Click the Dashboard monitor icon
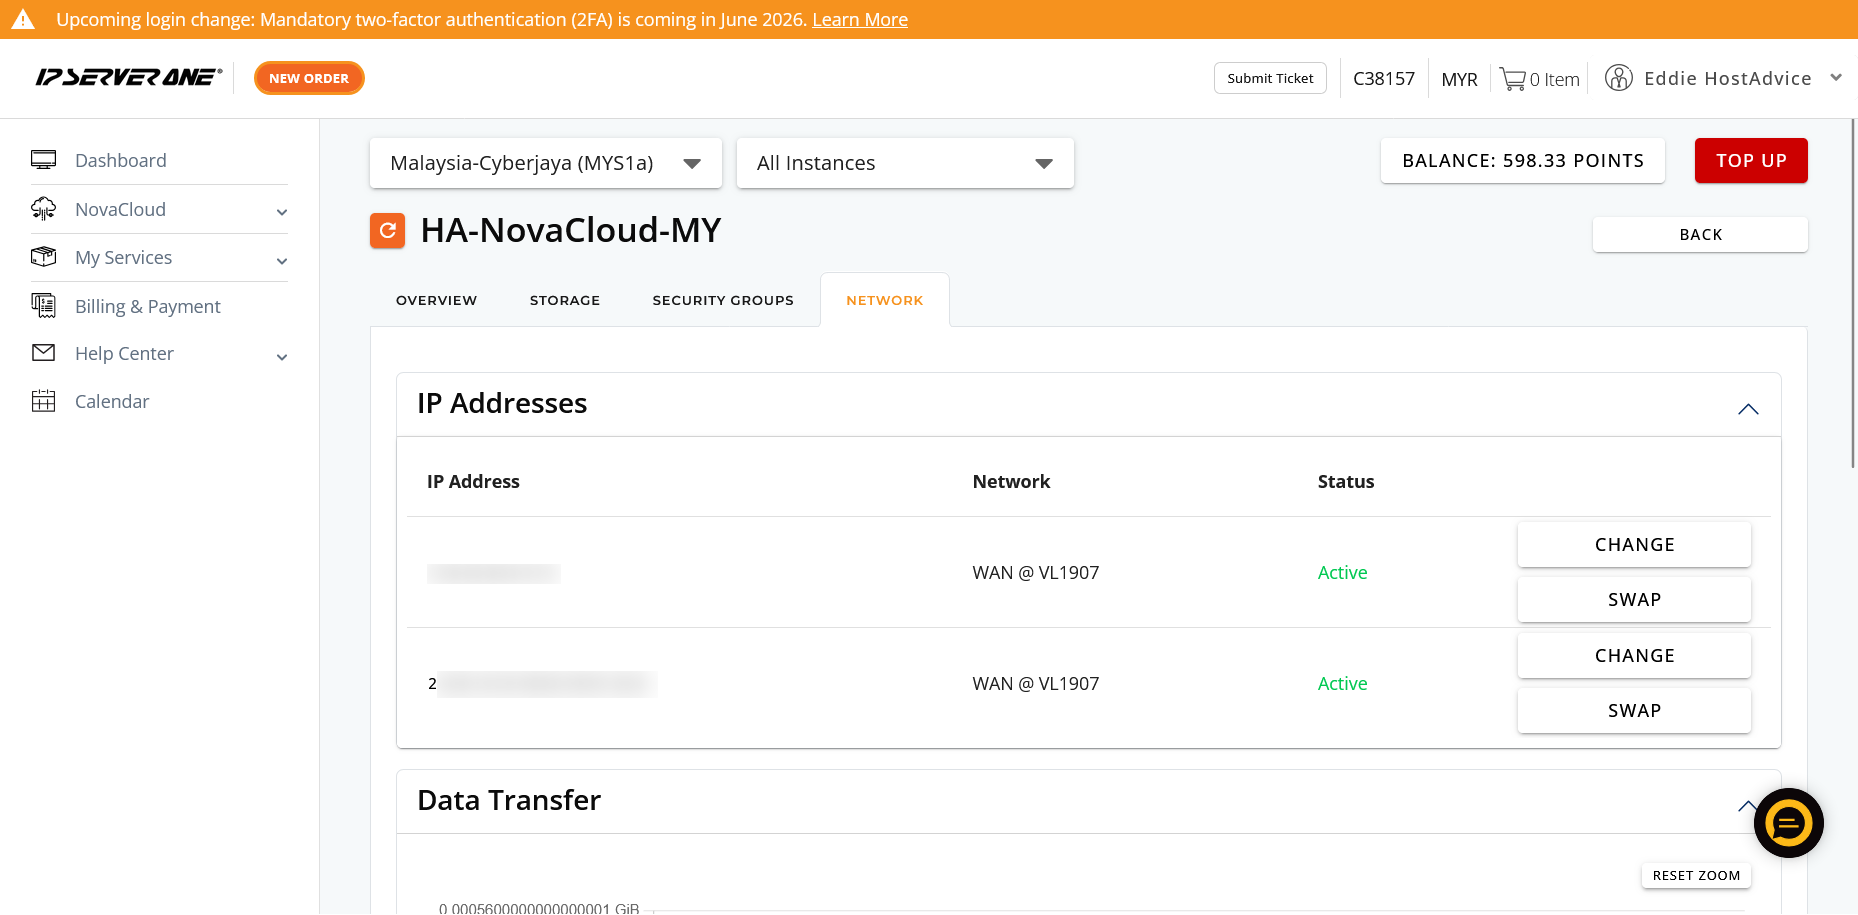The width and height of the screenshot is (1858, 915). click(43, 160)
